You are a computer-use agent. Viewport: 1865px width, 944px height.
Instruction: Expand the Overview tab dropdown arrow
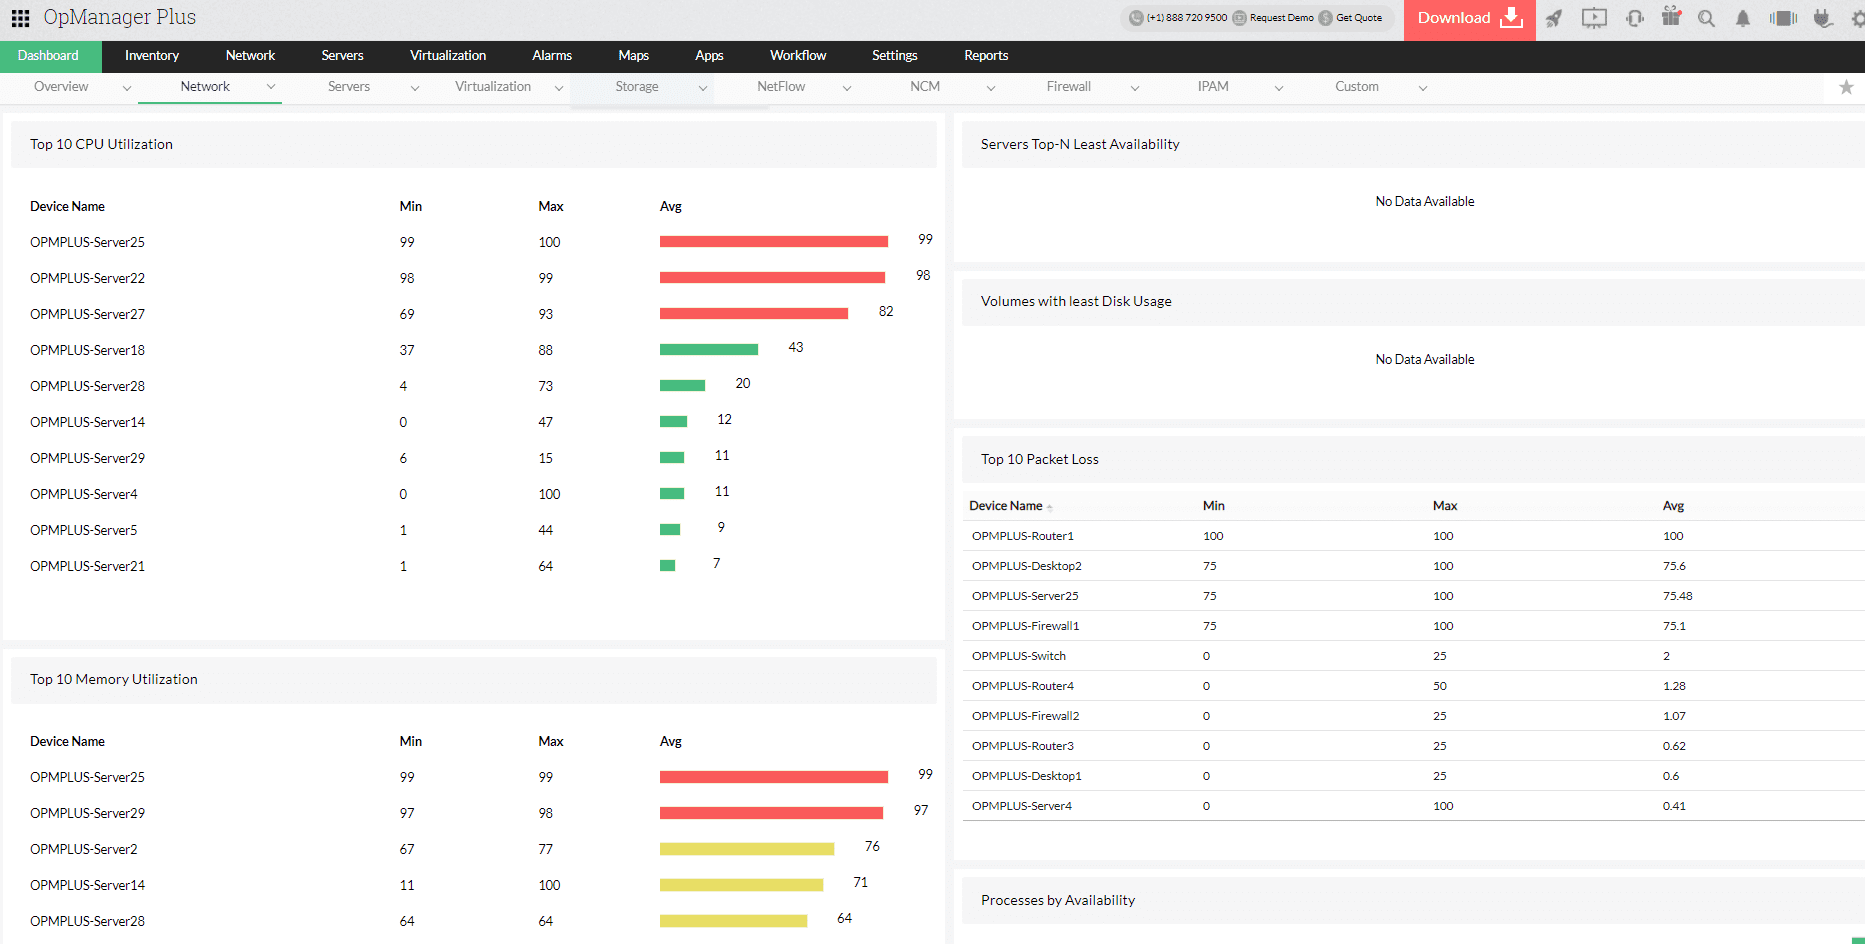point(127,88)
